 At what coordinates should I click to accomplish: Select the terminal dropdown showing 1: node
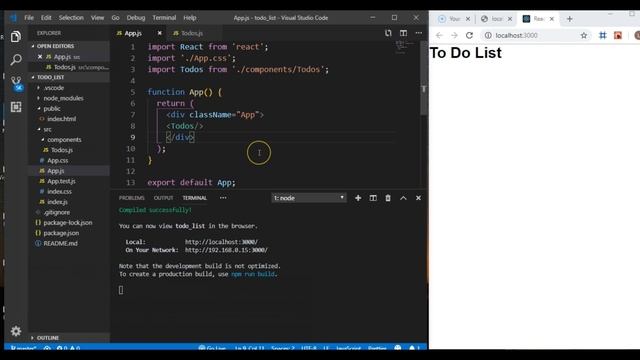[309, 198]
